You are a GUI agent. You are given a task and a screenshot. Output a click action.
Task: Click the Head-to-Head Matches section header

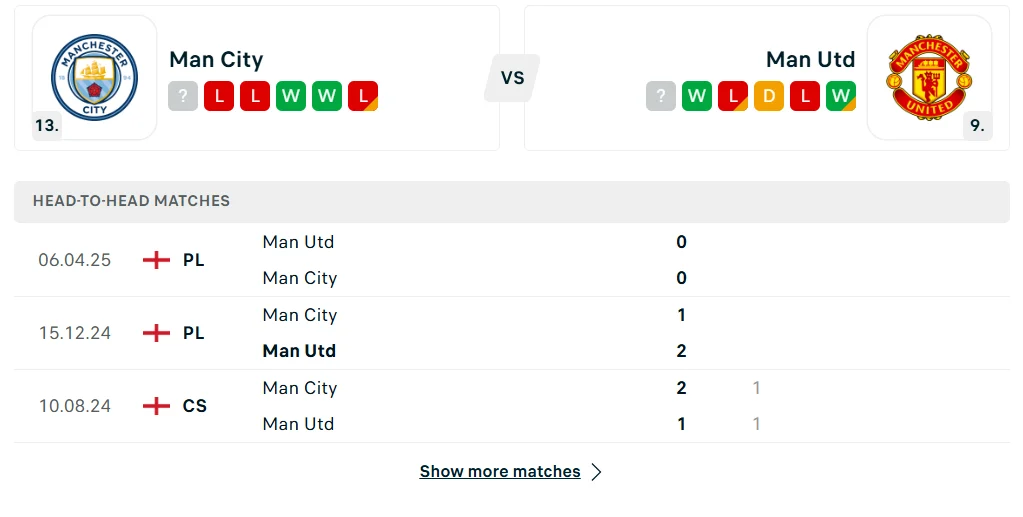(131, 201)
